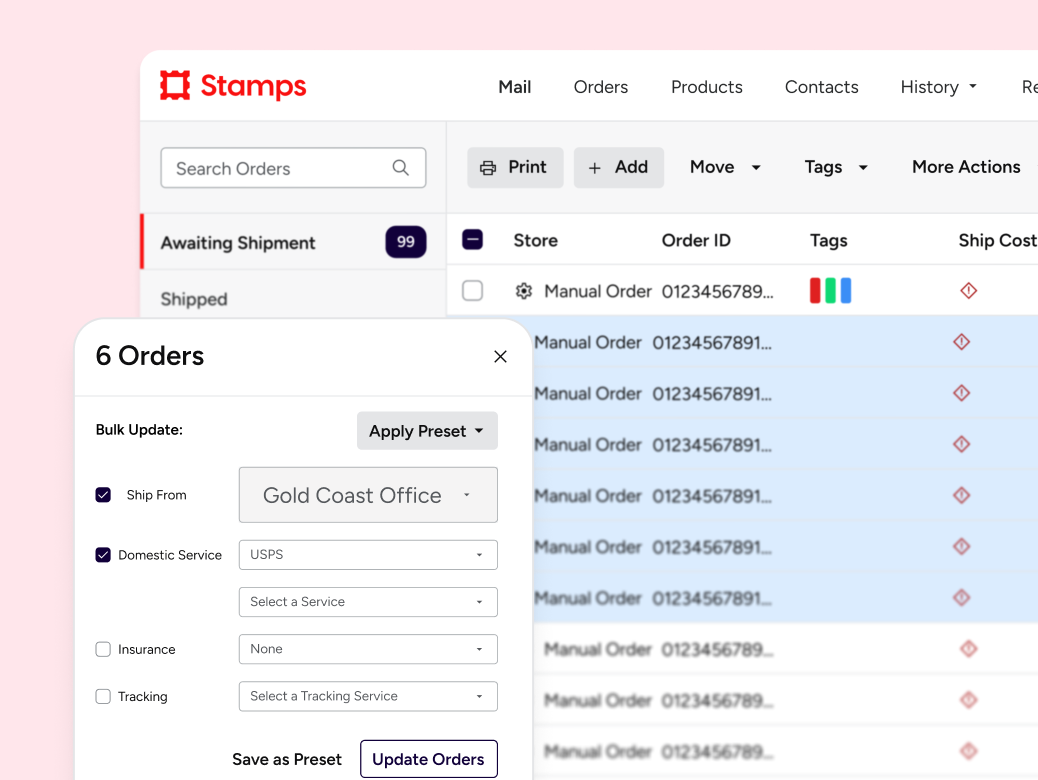
Task: Click the Update Orders button
Action: [x=429, y=759]
